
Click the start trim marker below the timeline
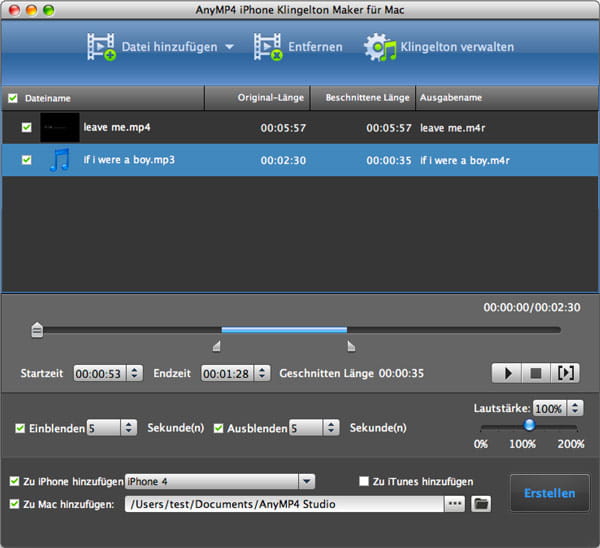click(217, 346)
